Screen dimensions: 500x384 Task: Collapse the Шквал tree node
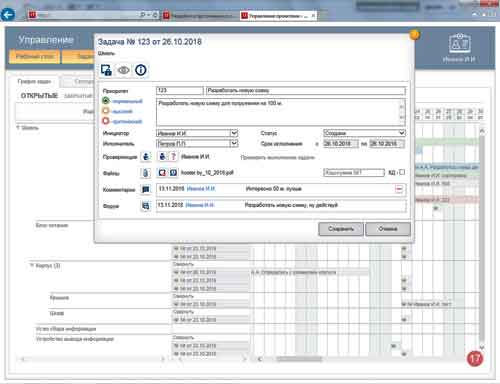click(x=18, y=128)
